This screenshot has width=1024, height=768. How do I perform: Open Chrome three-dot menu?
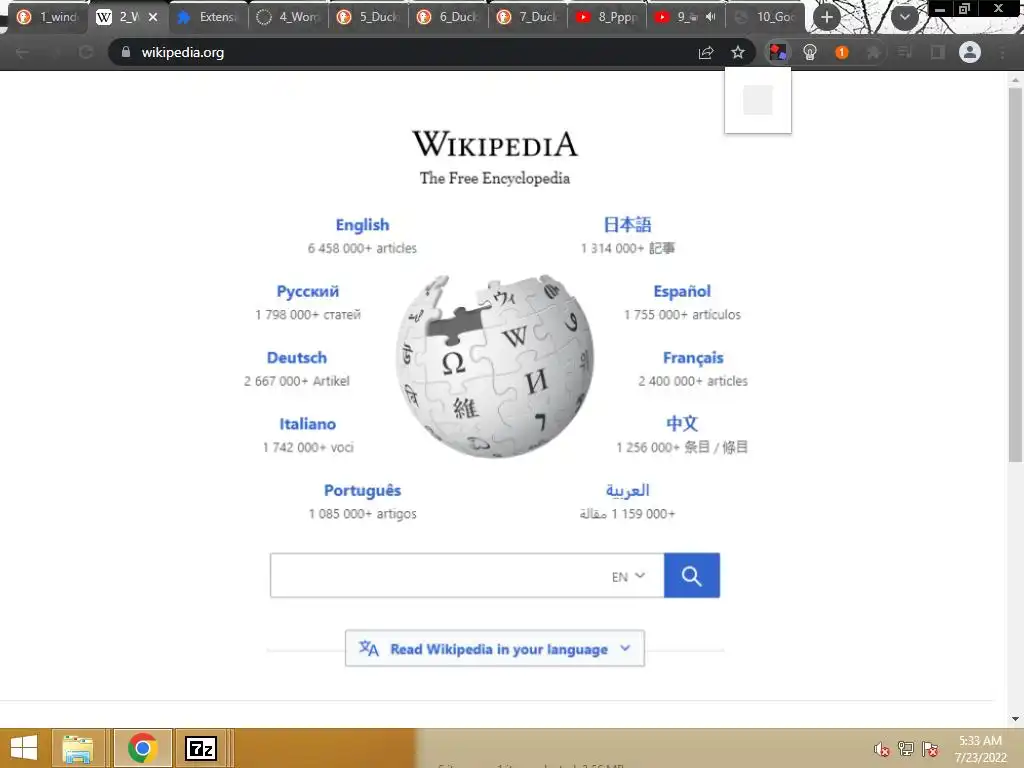1002,52
